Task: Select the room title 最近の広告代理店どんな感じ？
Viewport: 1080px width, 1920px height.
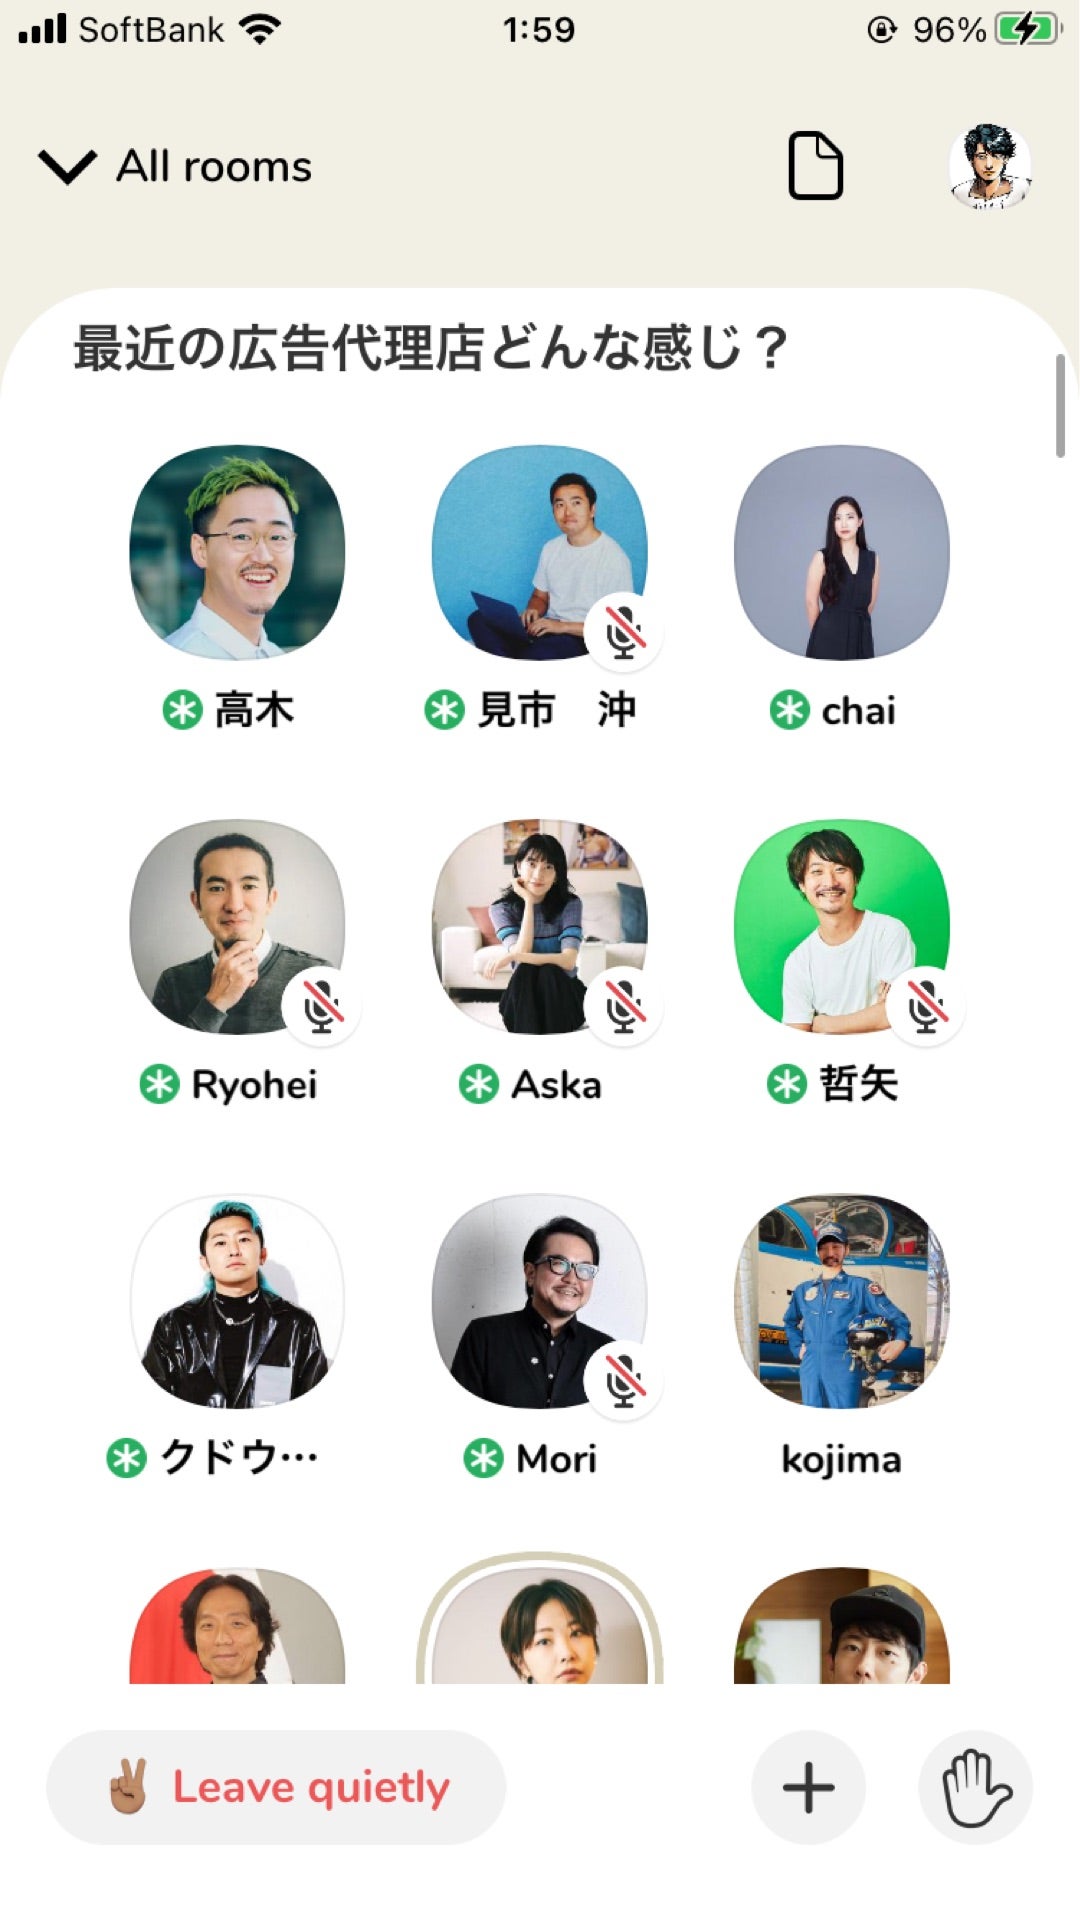Action: click(x=431, y=348)
